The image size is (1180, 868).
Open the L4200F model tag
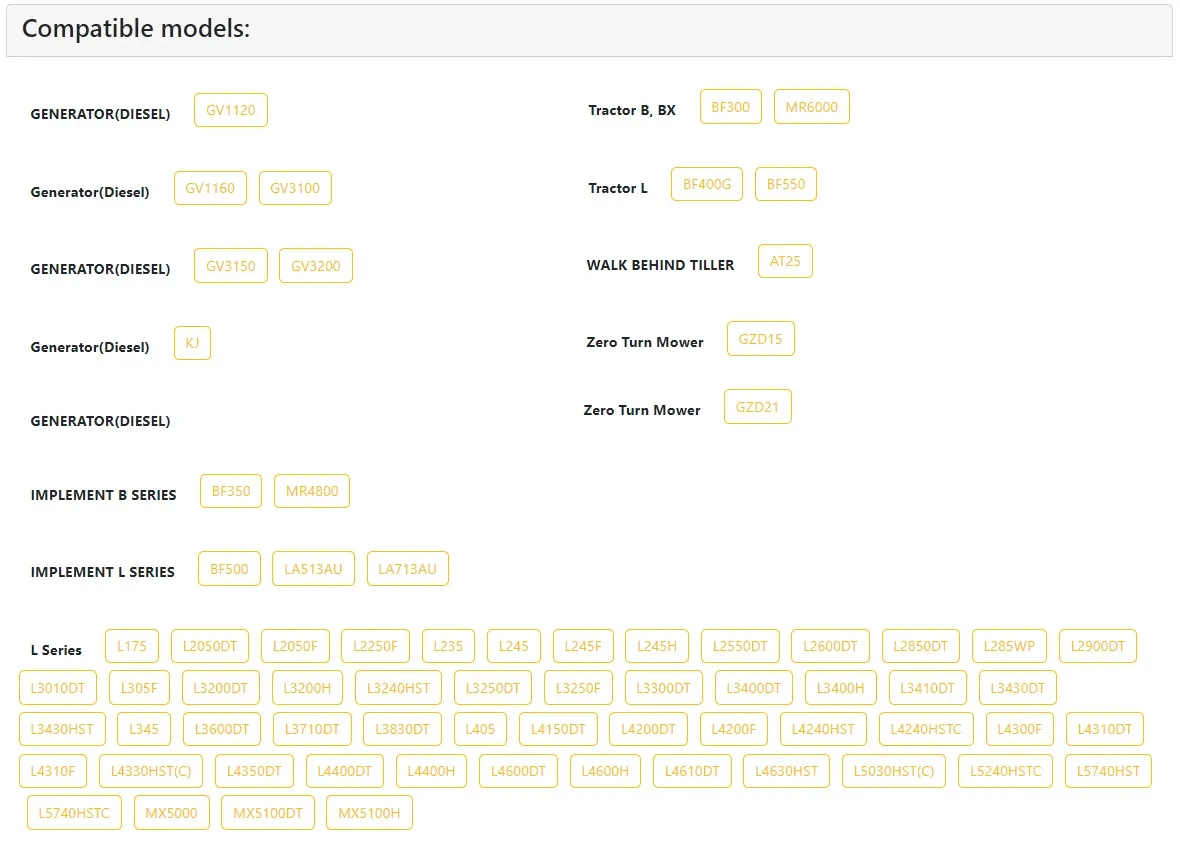734,729
